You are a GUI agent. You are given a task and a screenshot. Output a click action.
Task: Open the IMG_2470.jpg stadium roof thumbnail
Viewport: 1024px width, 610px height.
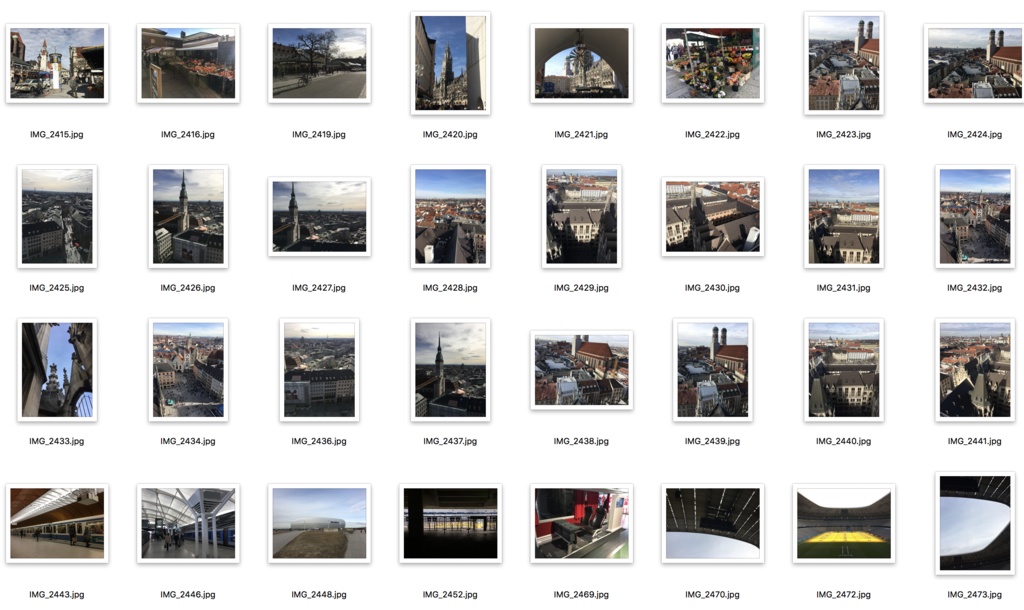coord(713,523)
